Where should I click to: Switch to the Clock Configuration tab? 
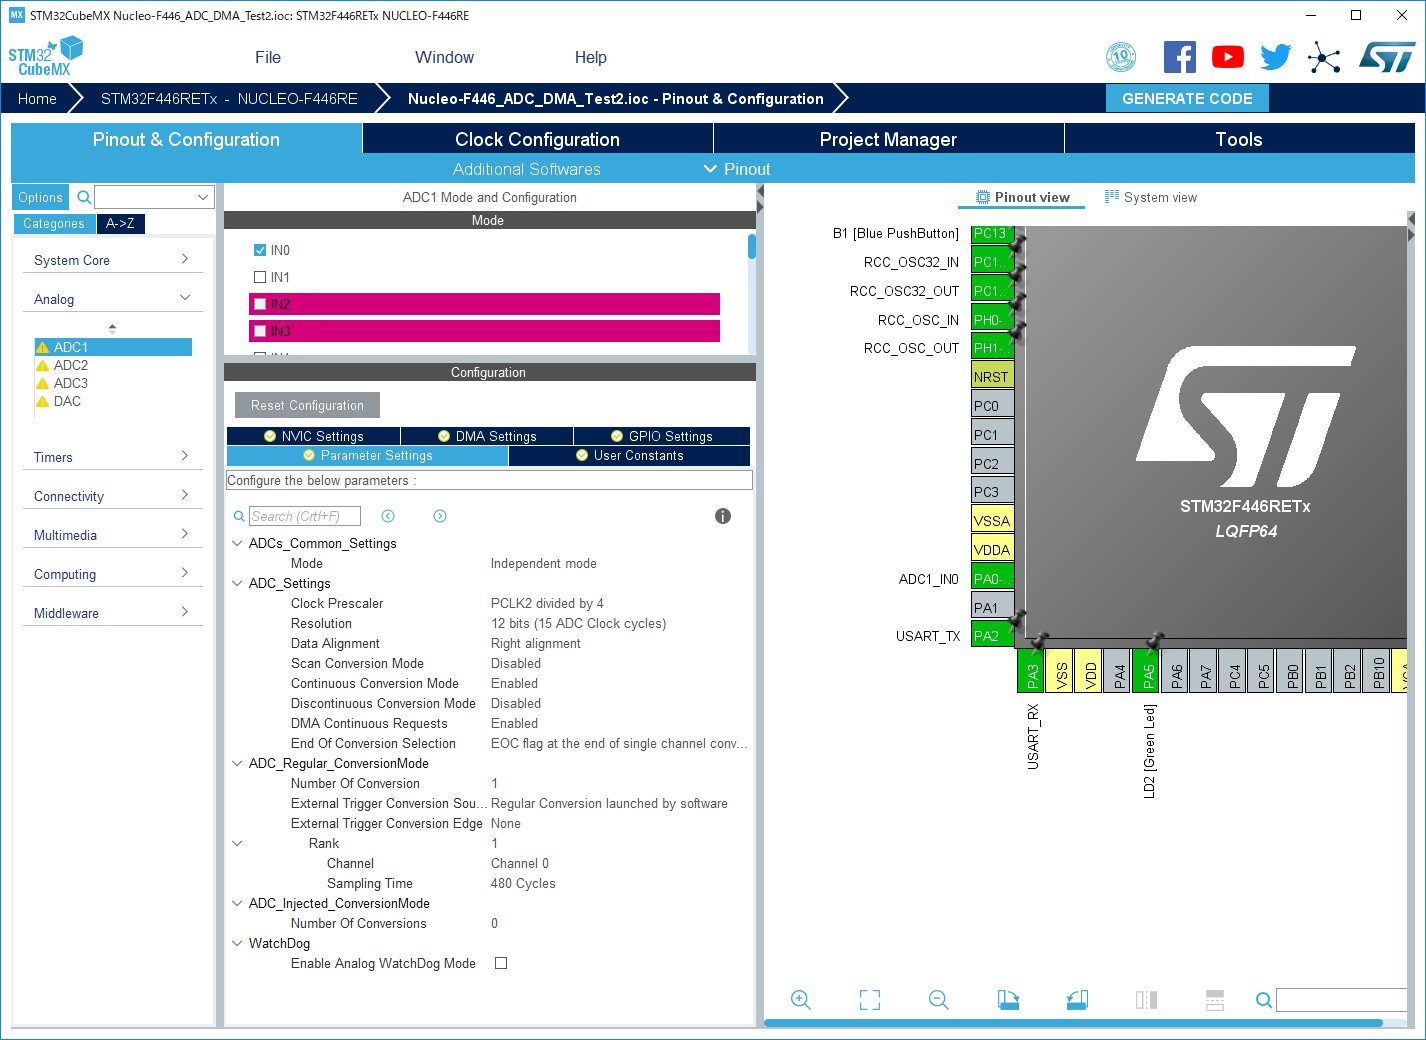tap(537, 139)
